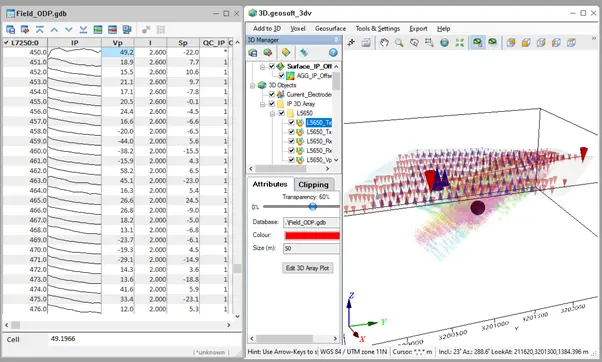Click the Sp column header
Viewport: 602px width, 362px height.
point(183,43)
